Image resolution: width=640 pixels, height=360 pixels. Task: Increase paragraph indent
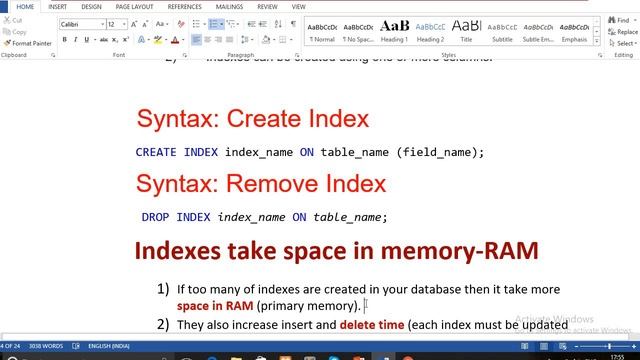pos(263,24)
